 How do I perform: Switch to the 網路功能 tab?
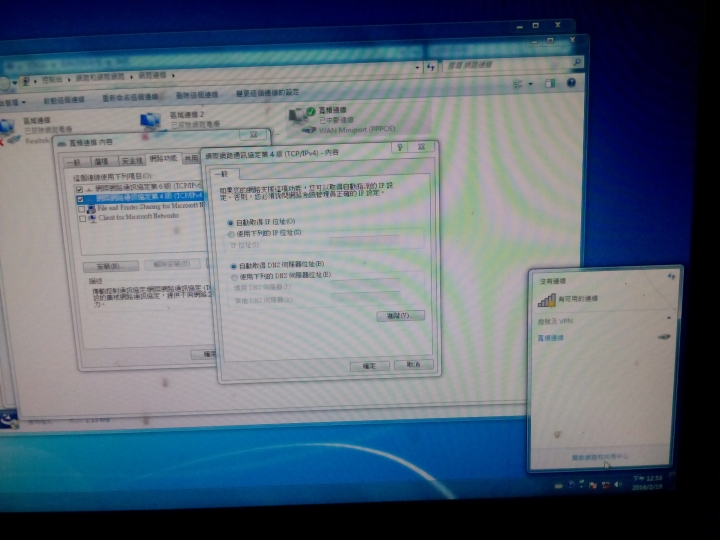coord(163,158)
